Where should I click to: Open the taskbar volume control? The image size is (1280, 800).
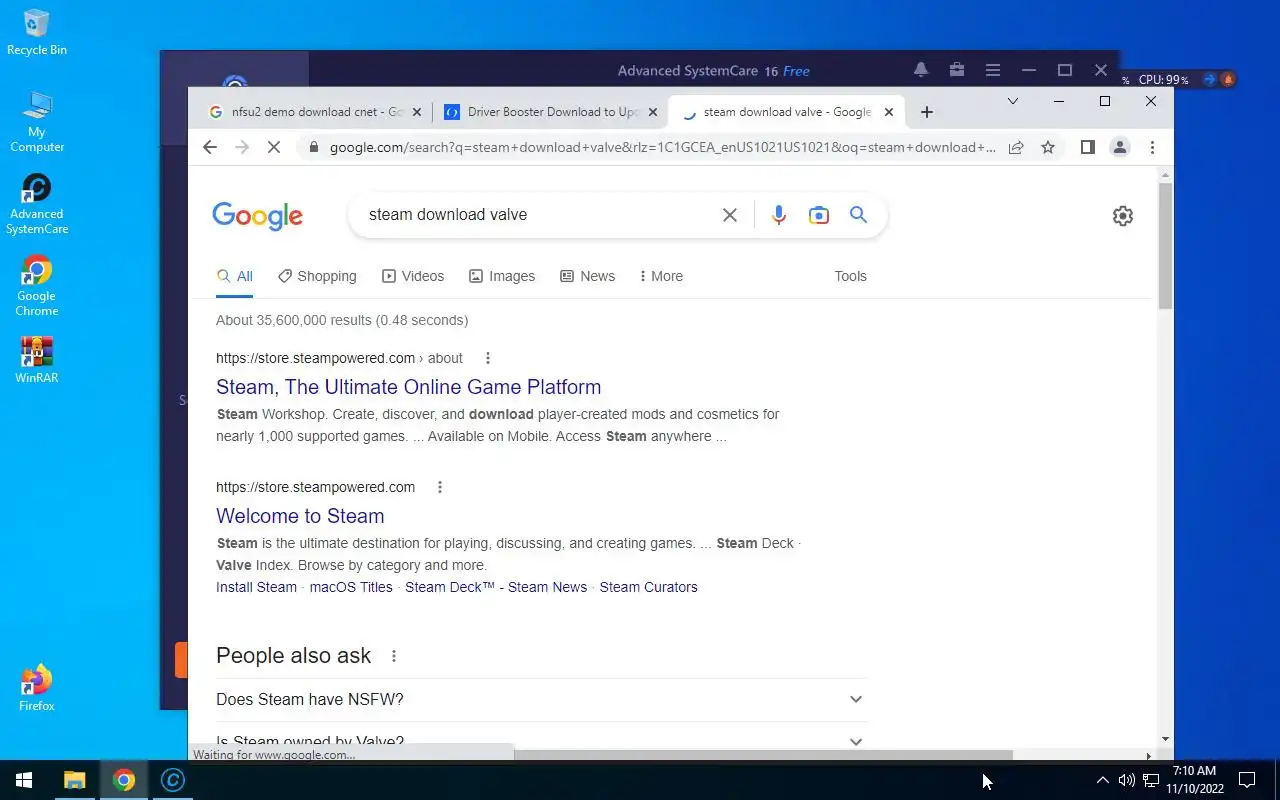(x=1127, y=780)
